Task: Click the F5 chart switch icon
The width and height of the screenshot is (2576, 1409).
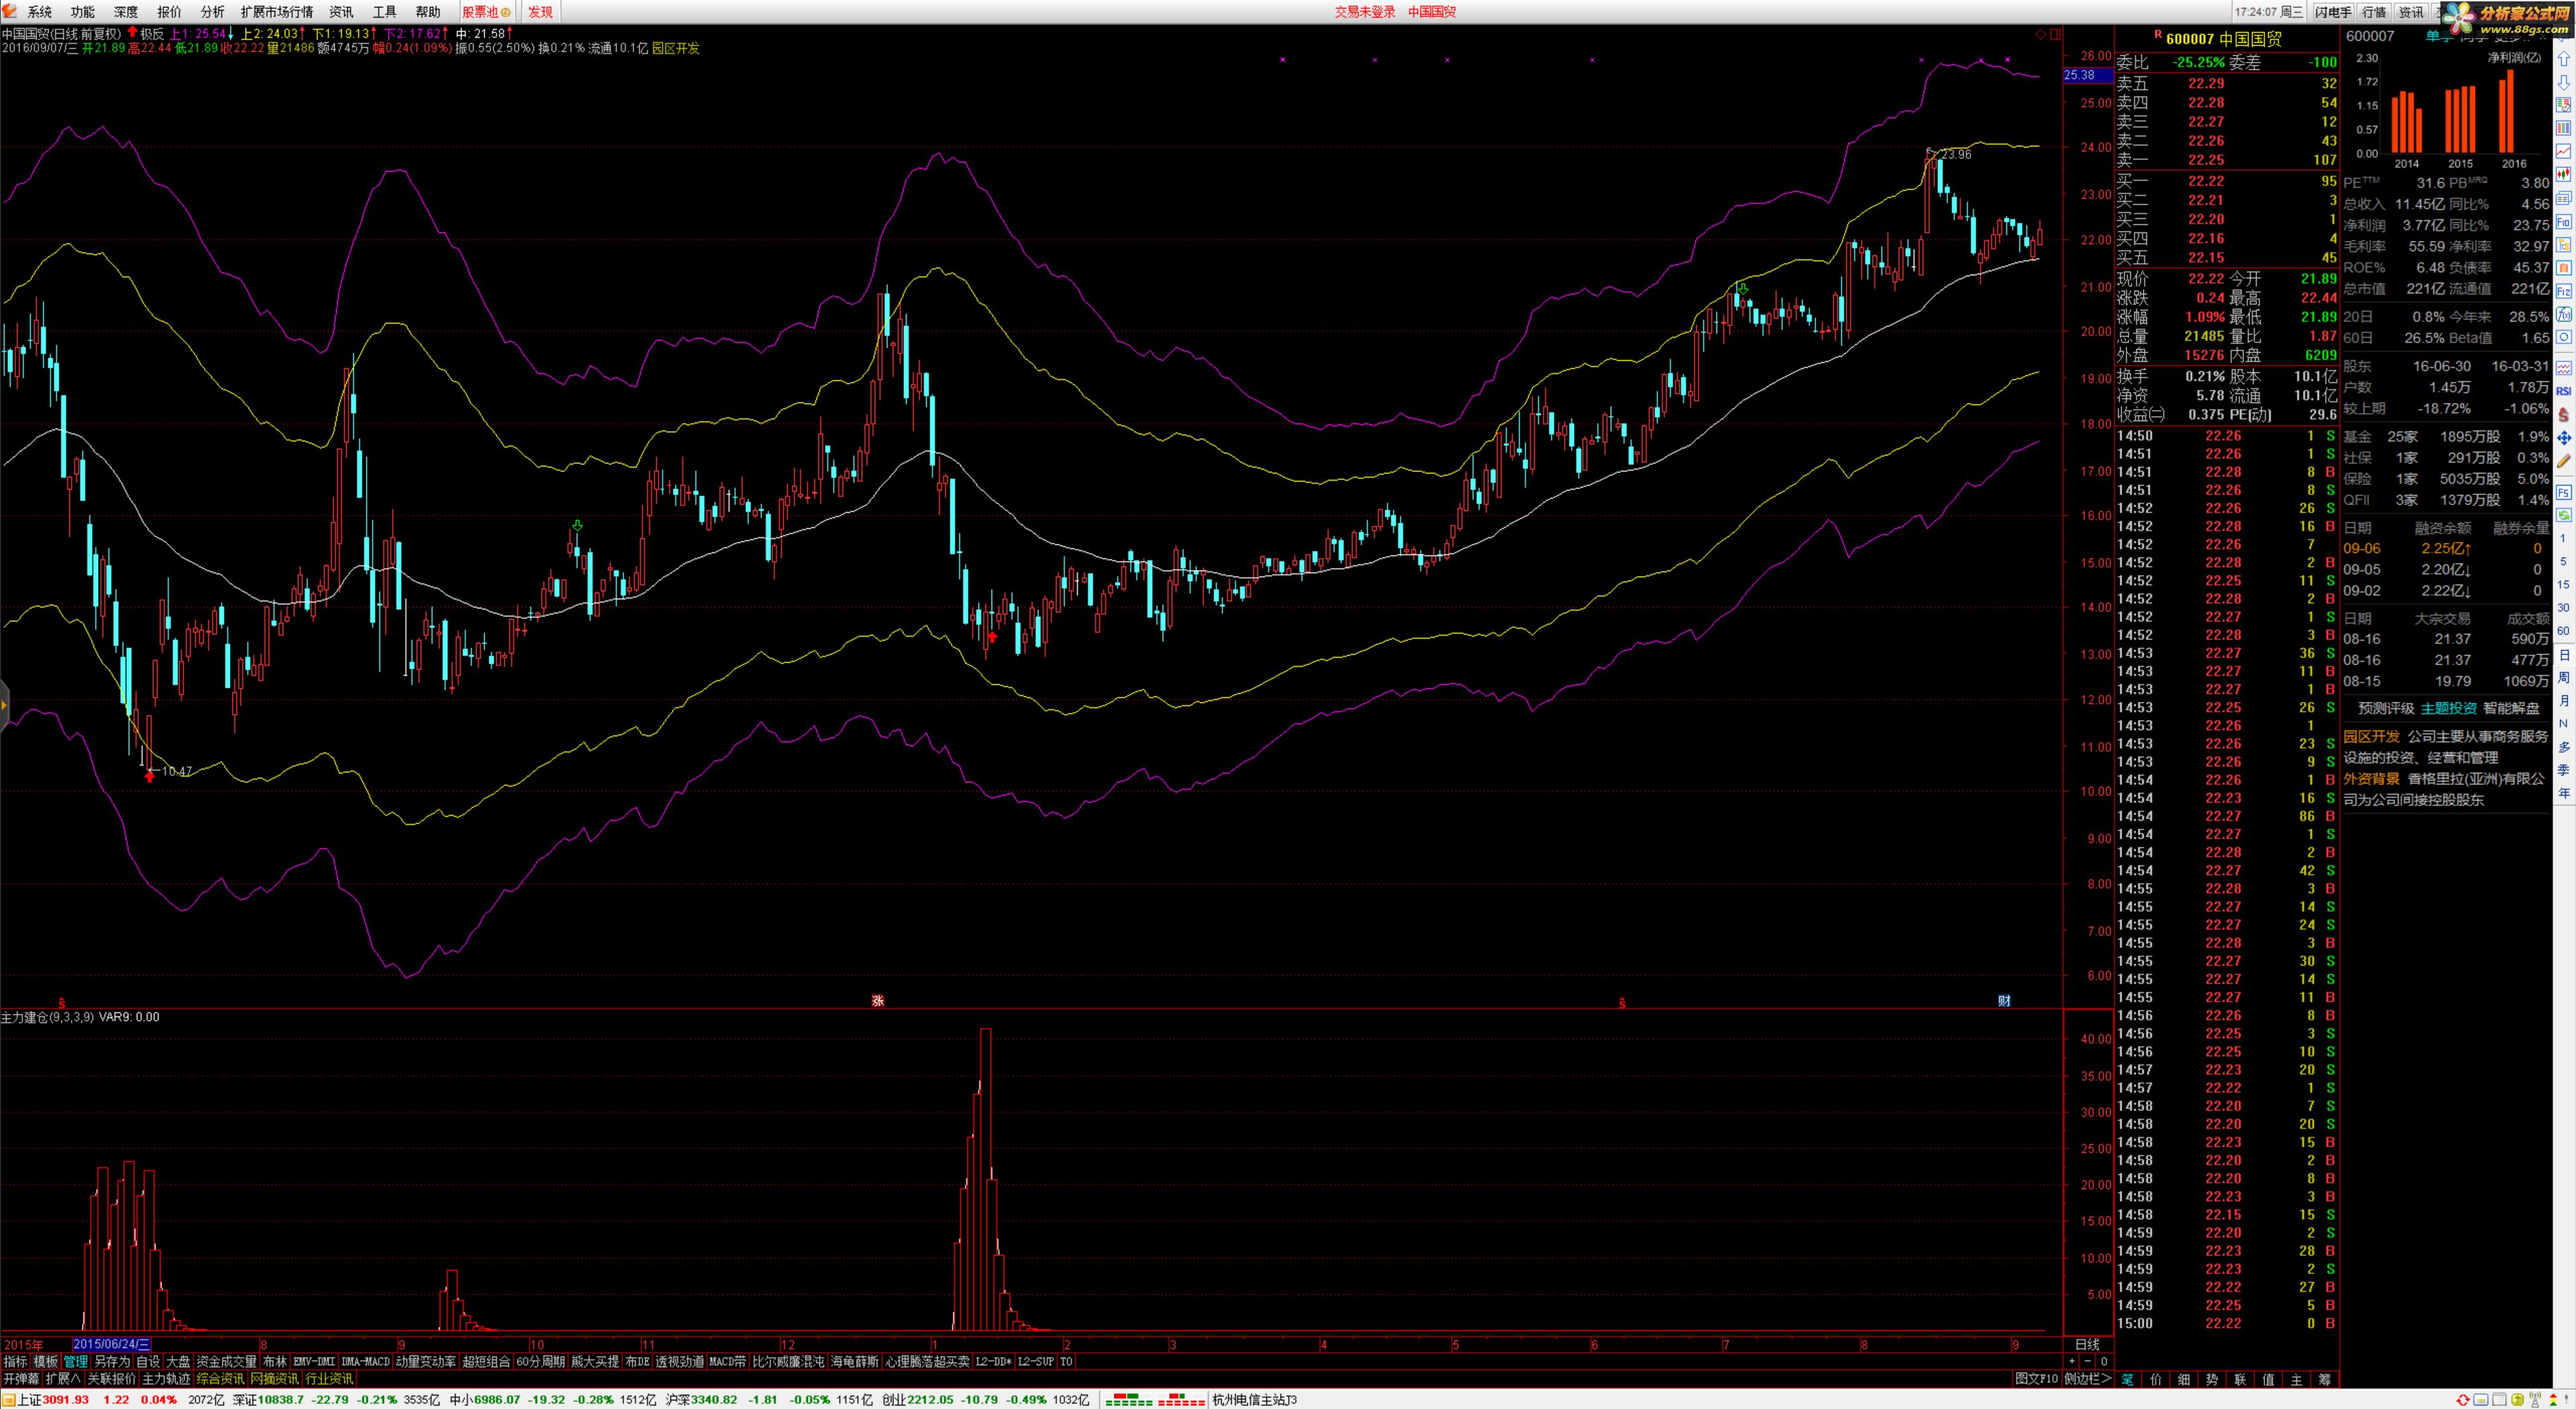Action: (x=2564, y=493)
